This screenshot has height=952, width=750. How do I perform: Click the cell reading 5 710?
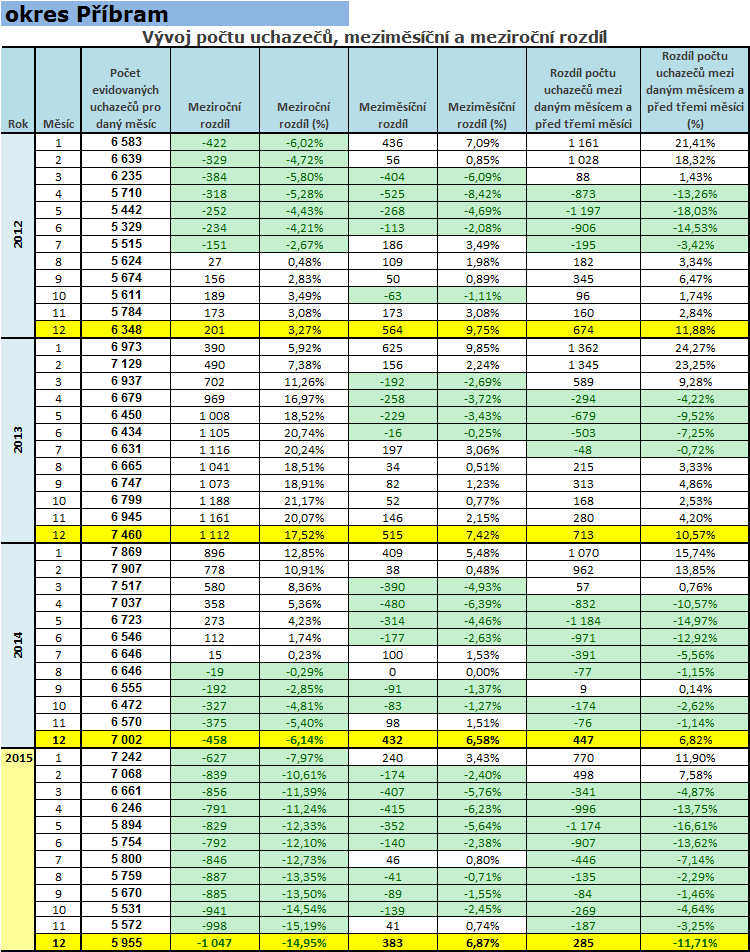(x=126, y=193)
